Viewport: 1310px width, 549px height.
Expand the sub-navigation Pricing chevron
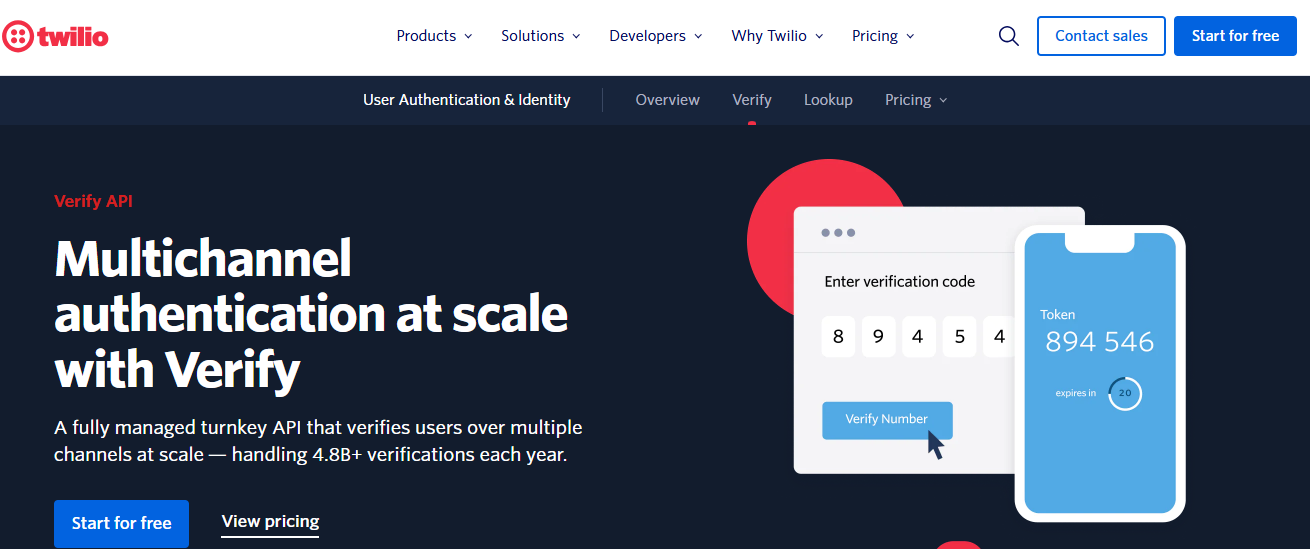(x=943, y=100)
